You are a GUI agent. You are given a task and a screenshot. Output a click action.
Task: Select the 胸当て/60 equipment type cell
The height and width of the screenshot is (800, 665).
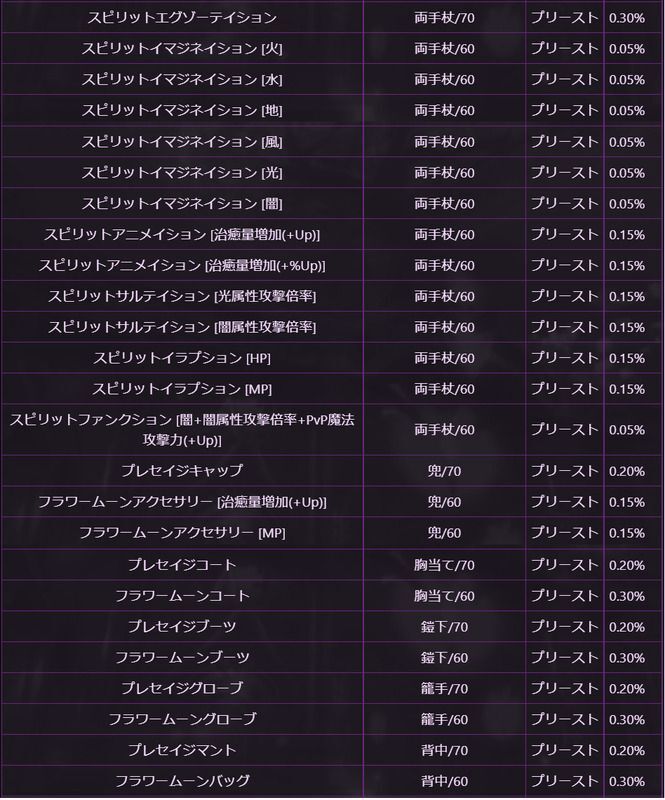click(444, 596)
